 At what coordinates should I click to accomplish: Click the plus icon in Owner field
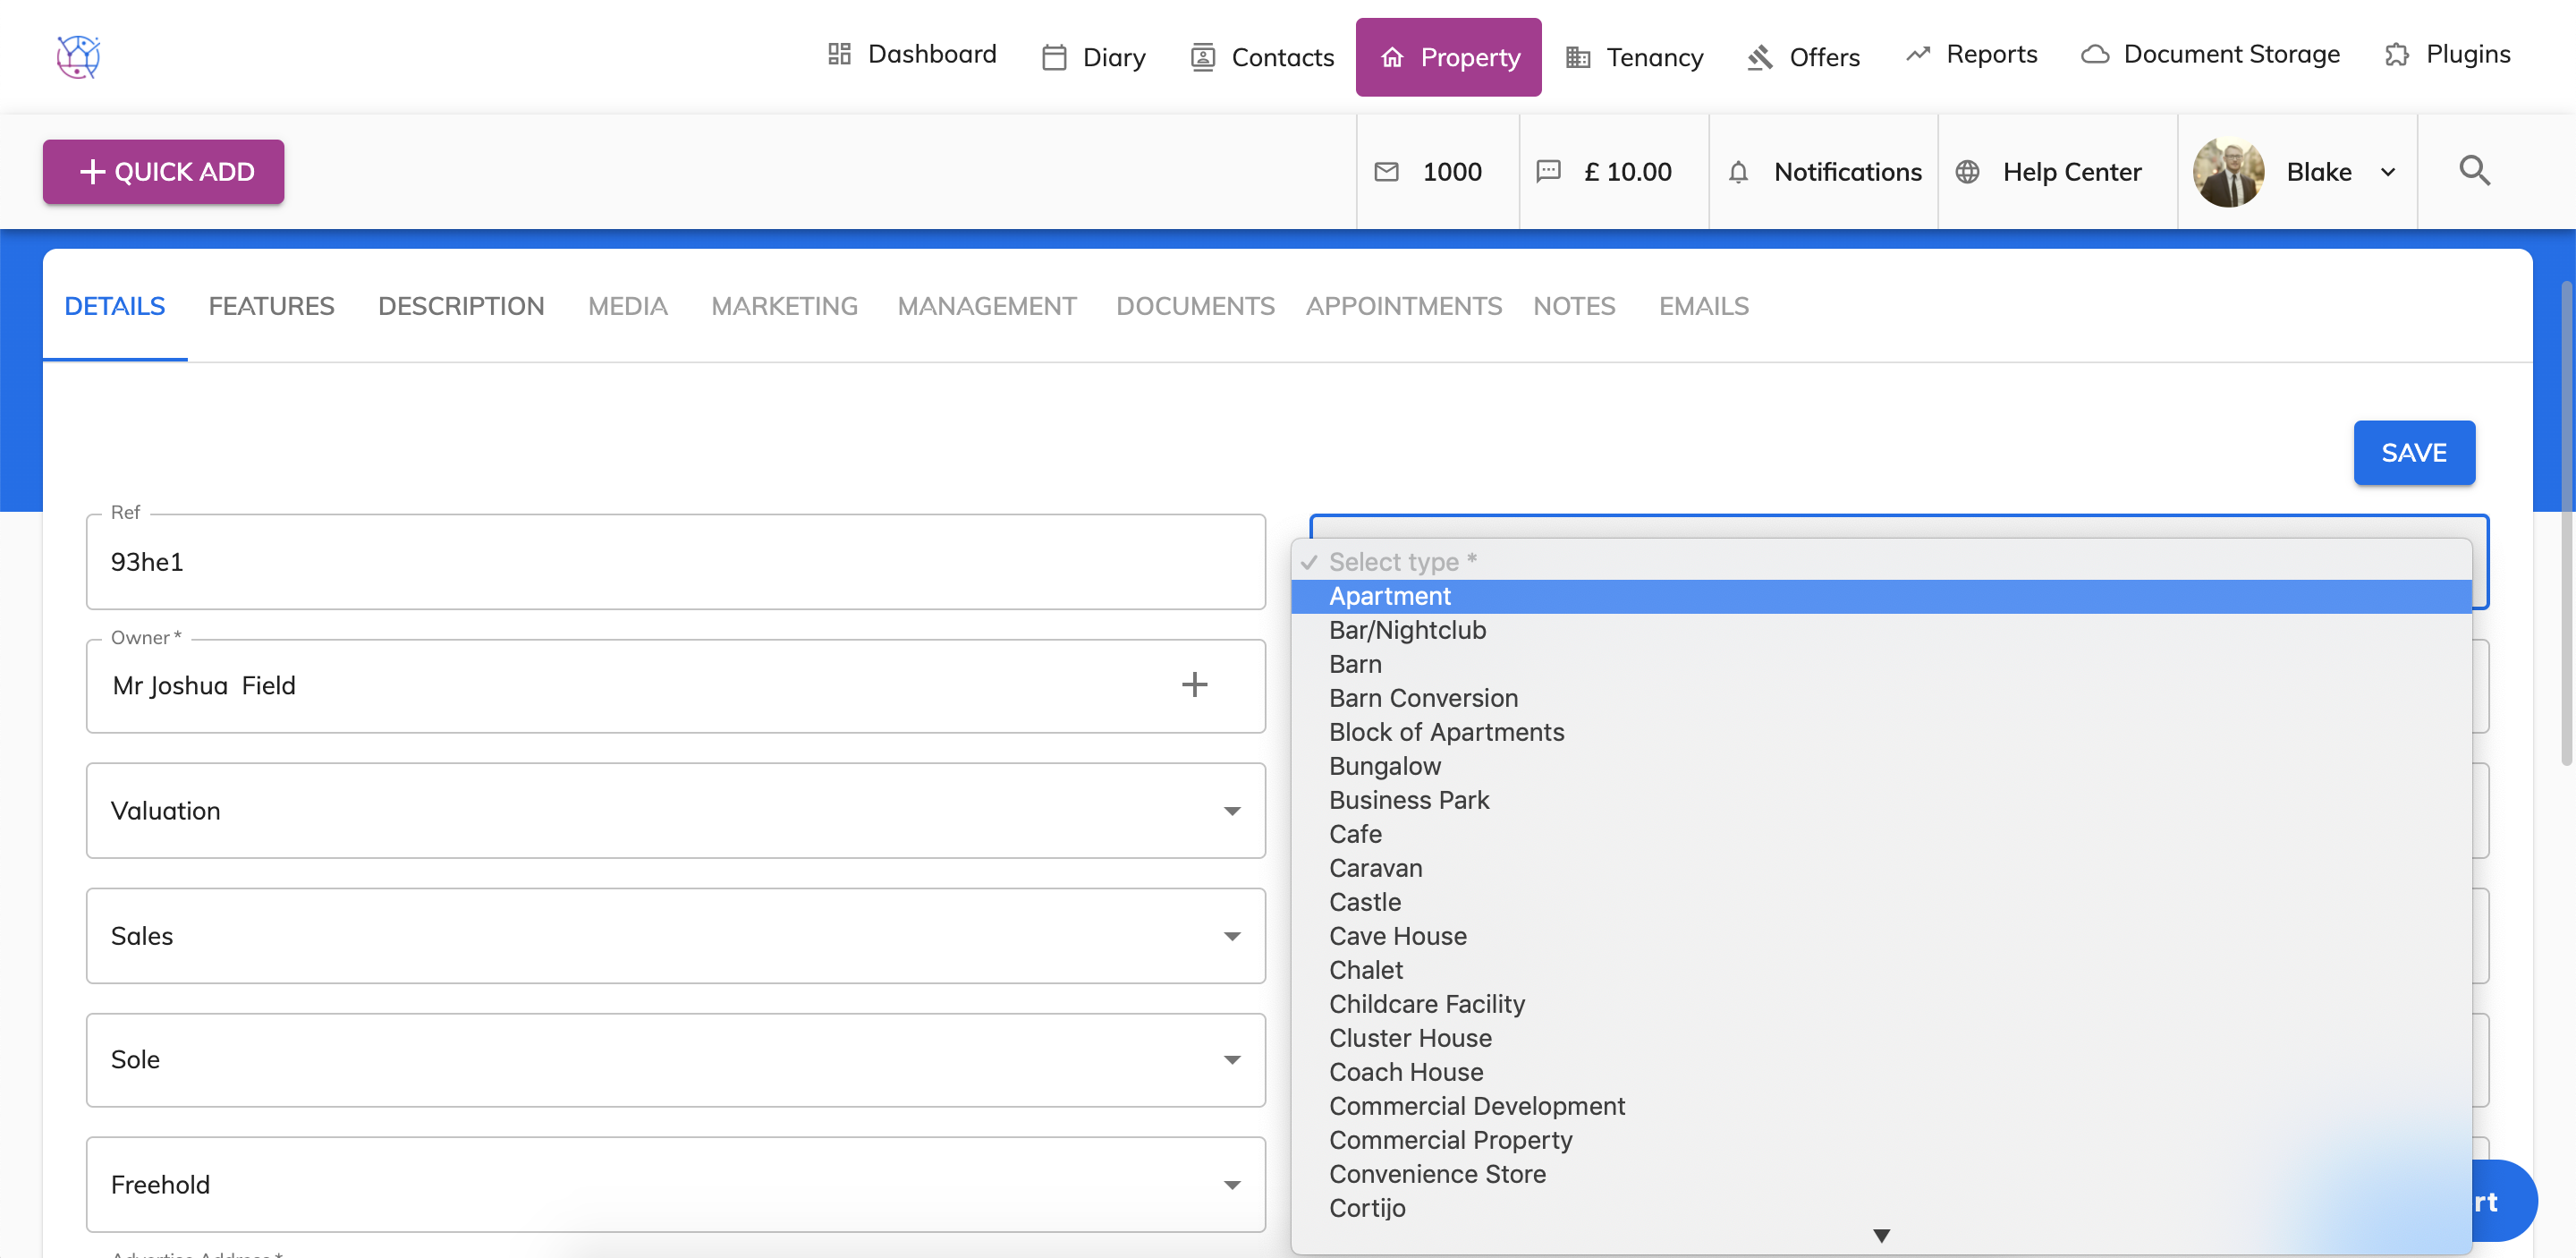pos(1194,685)
